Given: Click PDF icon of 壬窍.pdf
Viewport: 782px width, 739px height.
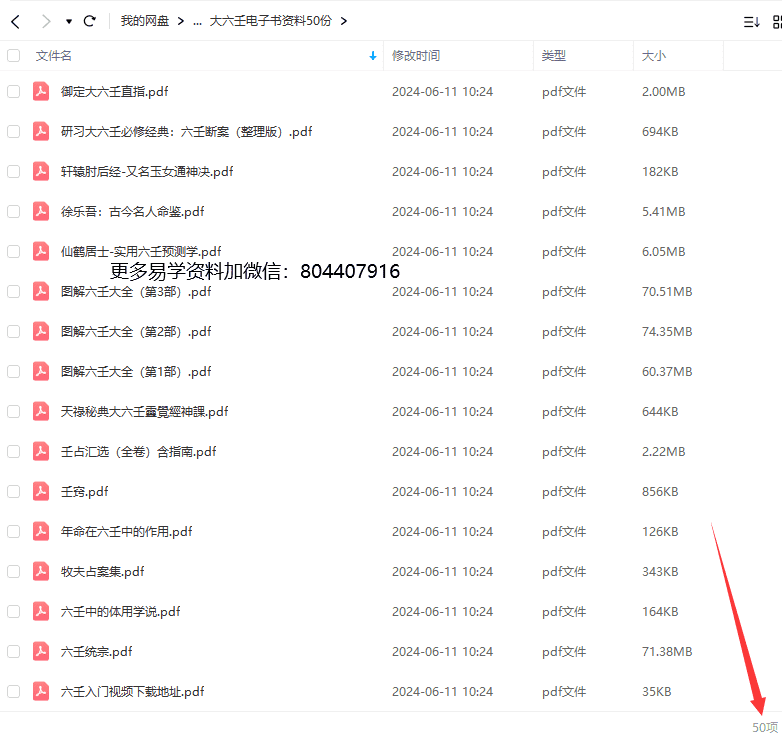Looking at the screenshot, I should [41, 491].
